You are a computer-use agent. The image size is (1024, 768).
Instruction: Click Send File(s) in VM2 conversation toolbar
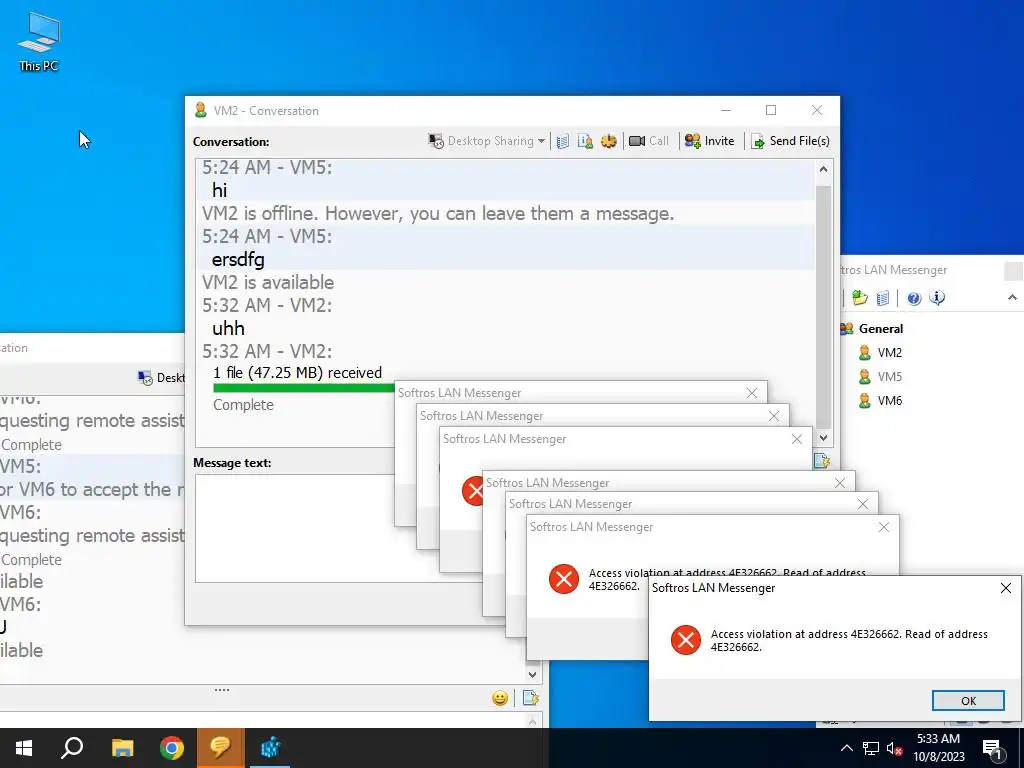[x=790, y=141]
